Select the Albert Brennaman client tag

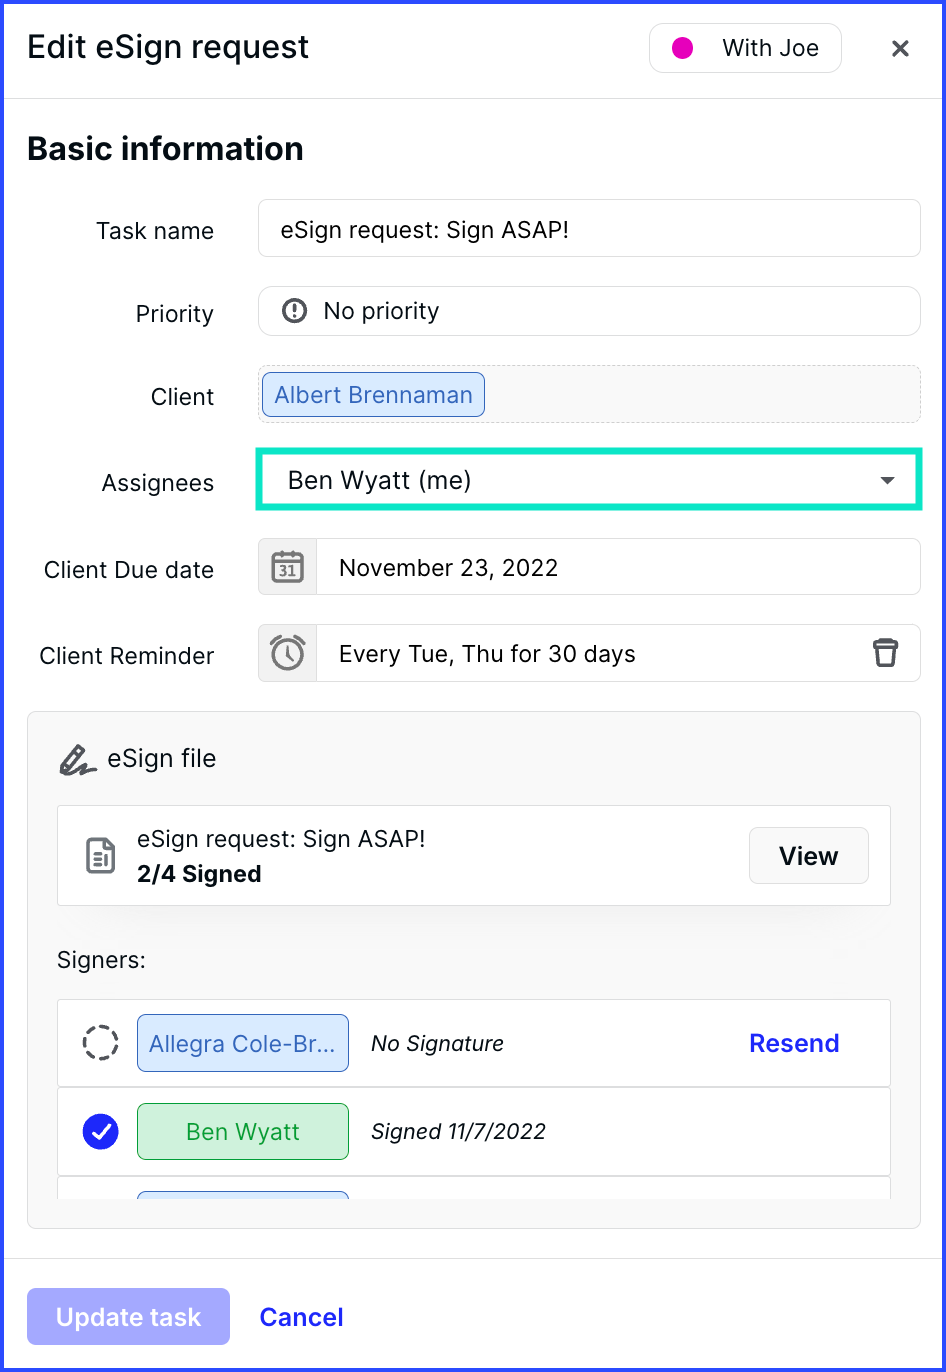coord(373,395)
